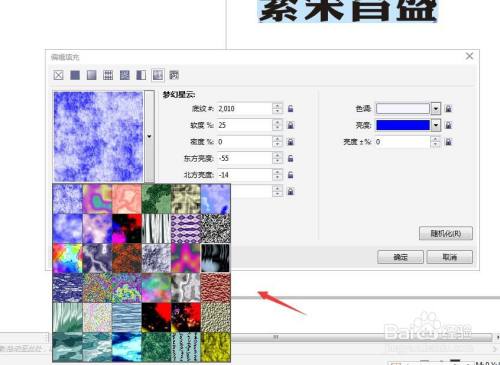
Task: Pick the bright rainbow multicolor texture
Action: [x=67, y=258]
